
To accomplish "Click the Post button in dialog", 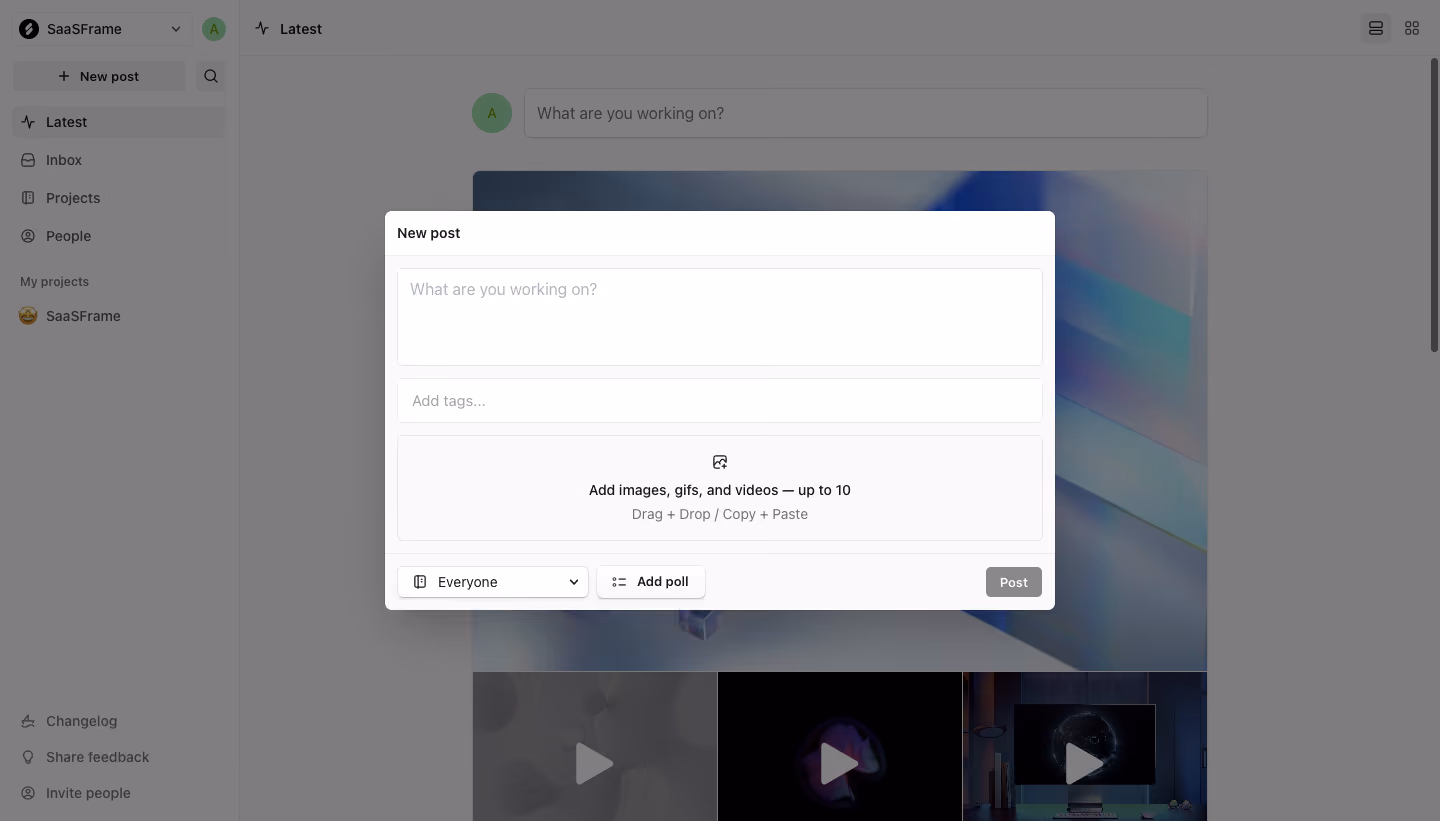I will tap(1014, 582).
